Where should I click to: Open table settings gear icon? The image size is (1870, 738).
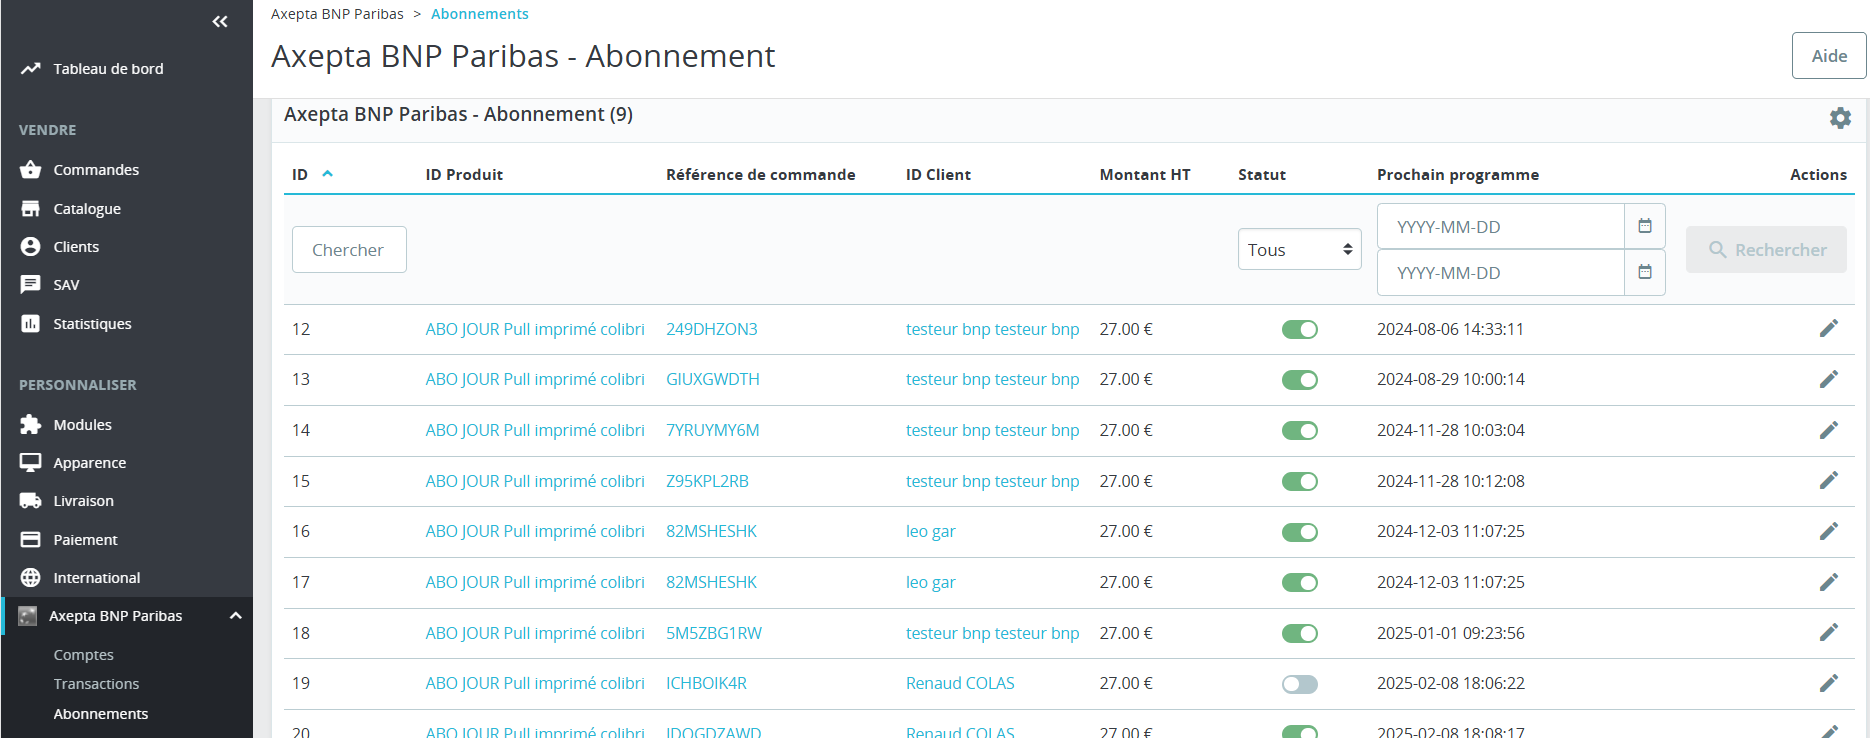pos(1840,118)
